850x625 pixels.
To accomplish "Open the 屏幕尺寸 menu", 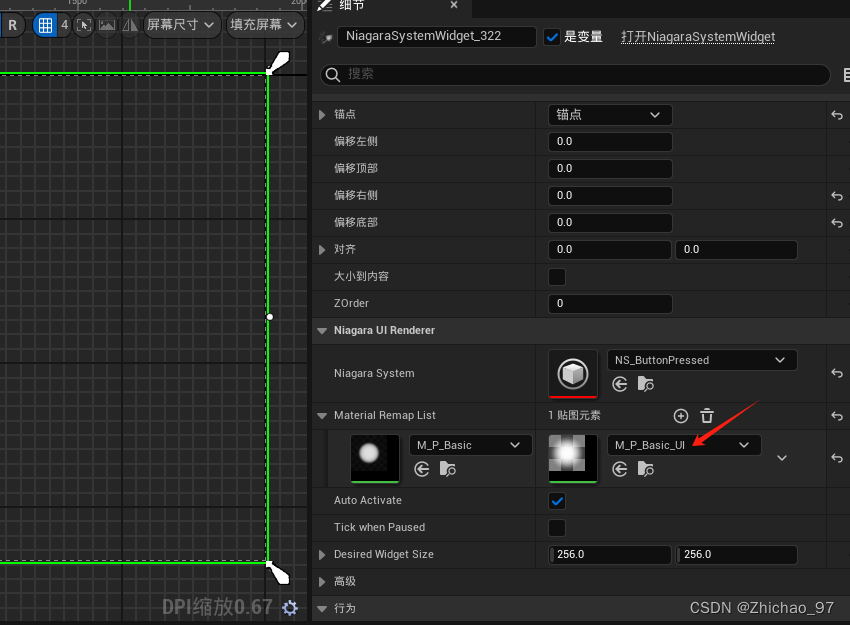I will click(x=181, y=26).
